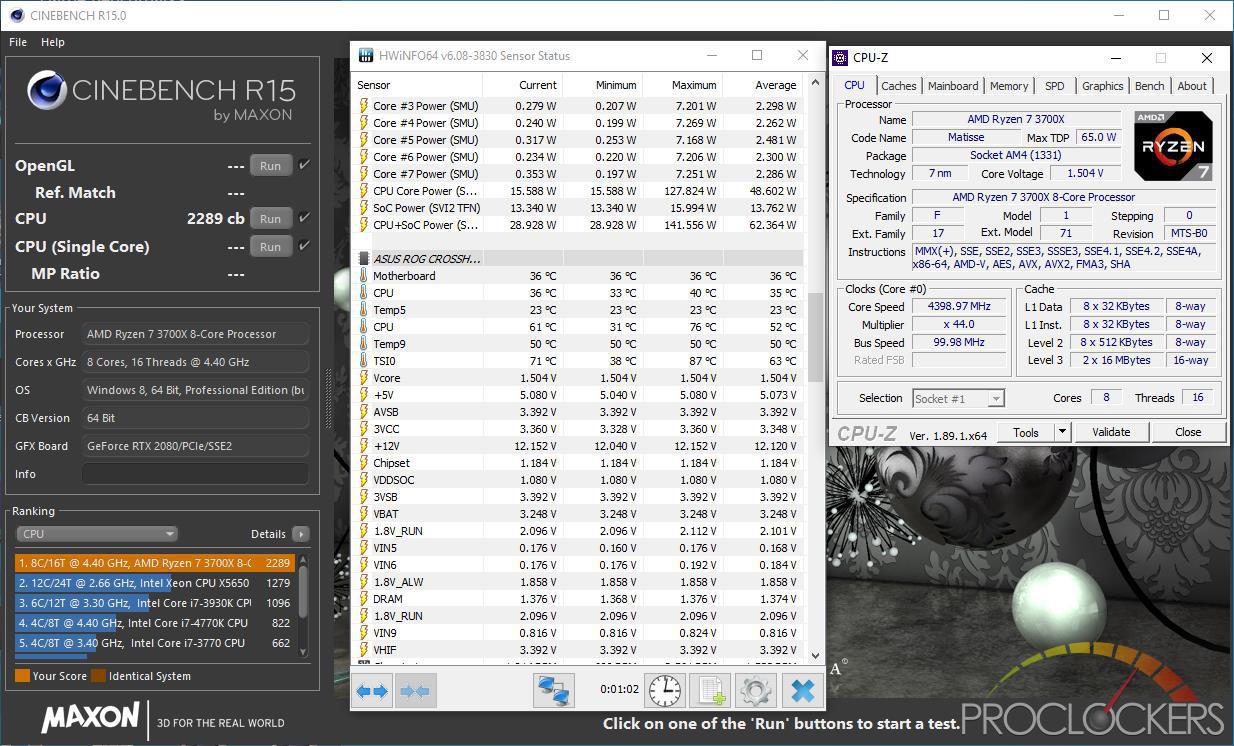
Task: Click thermometer icon beside Temp5 row
Action: 364,310
